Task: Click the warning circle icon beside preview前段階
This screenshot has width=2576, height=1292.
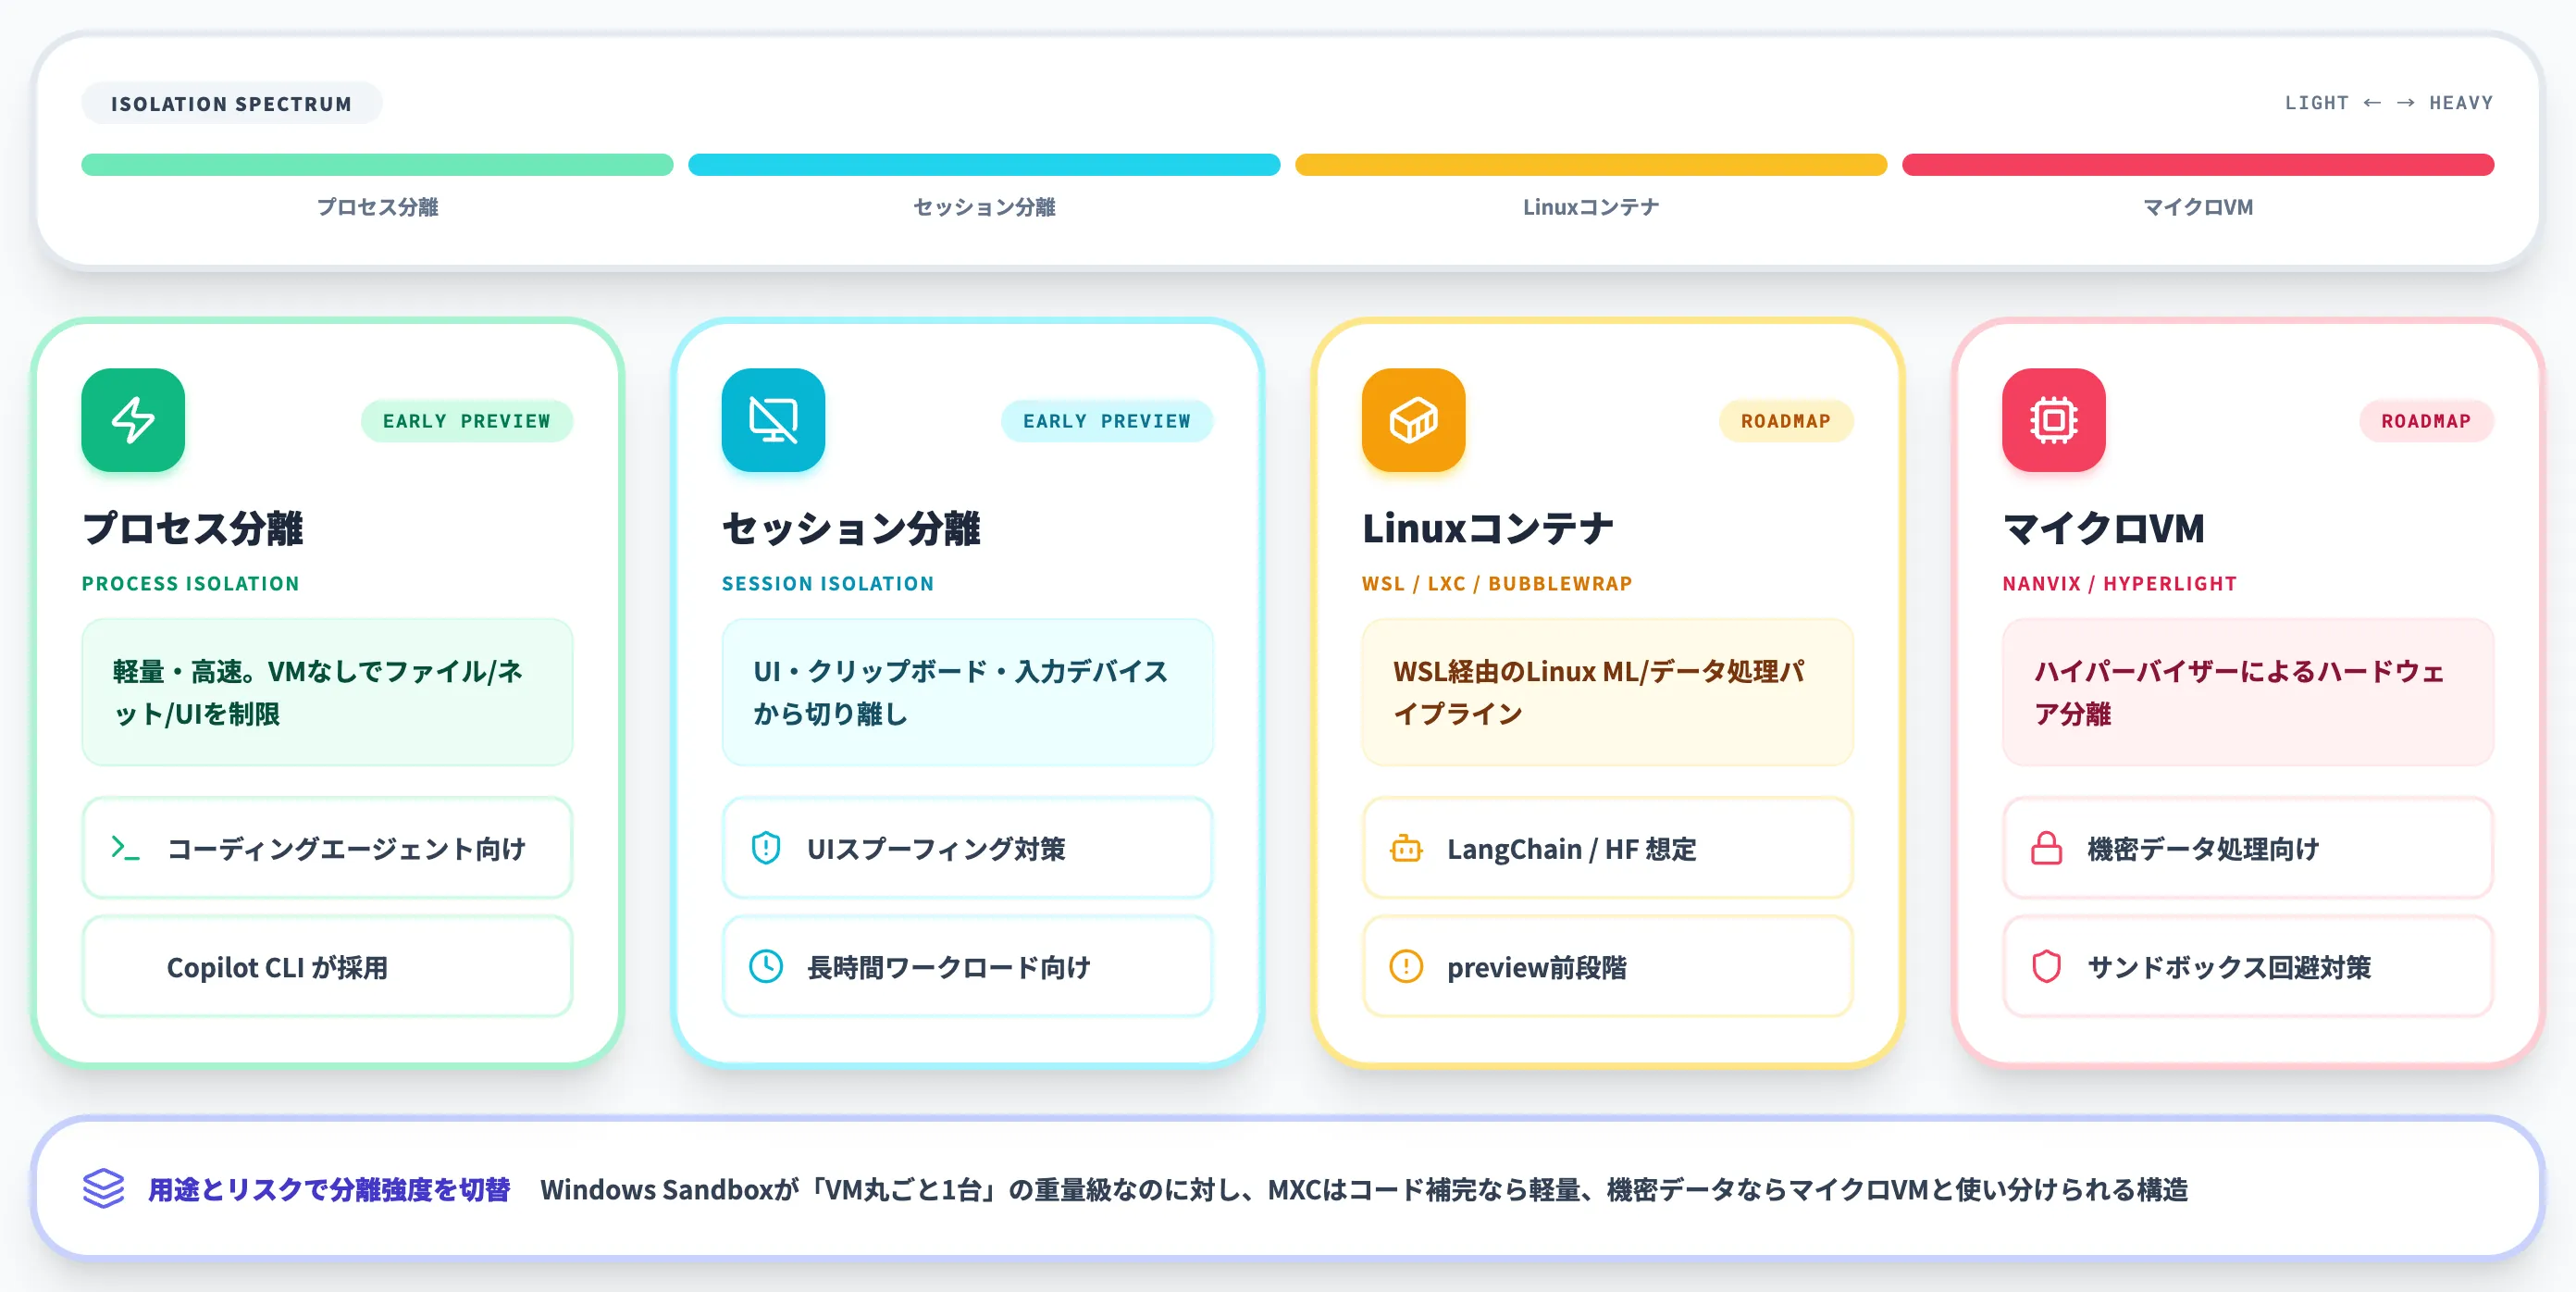Action: tap(1406, 967)
